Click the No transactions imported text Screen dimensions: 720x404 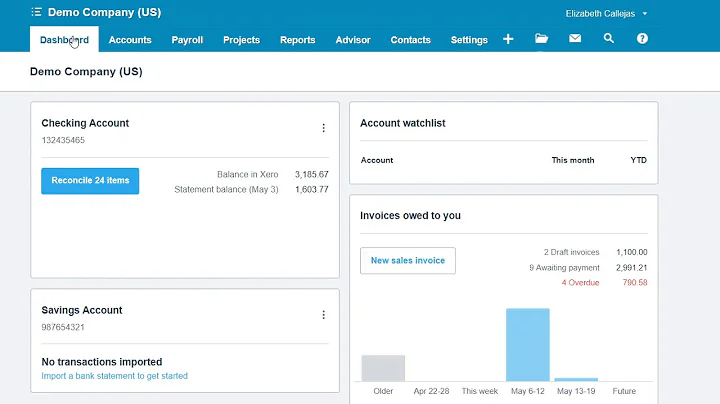click(x=101, y=362)
